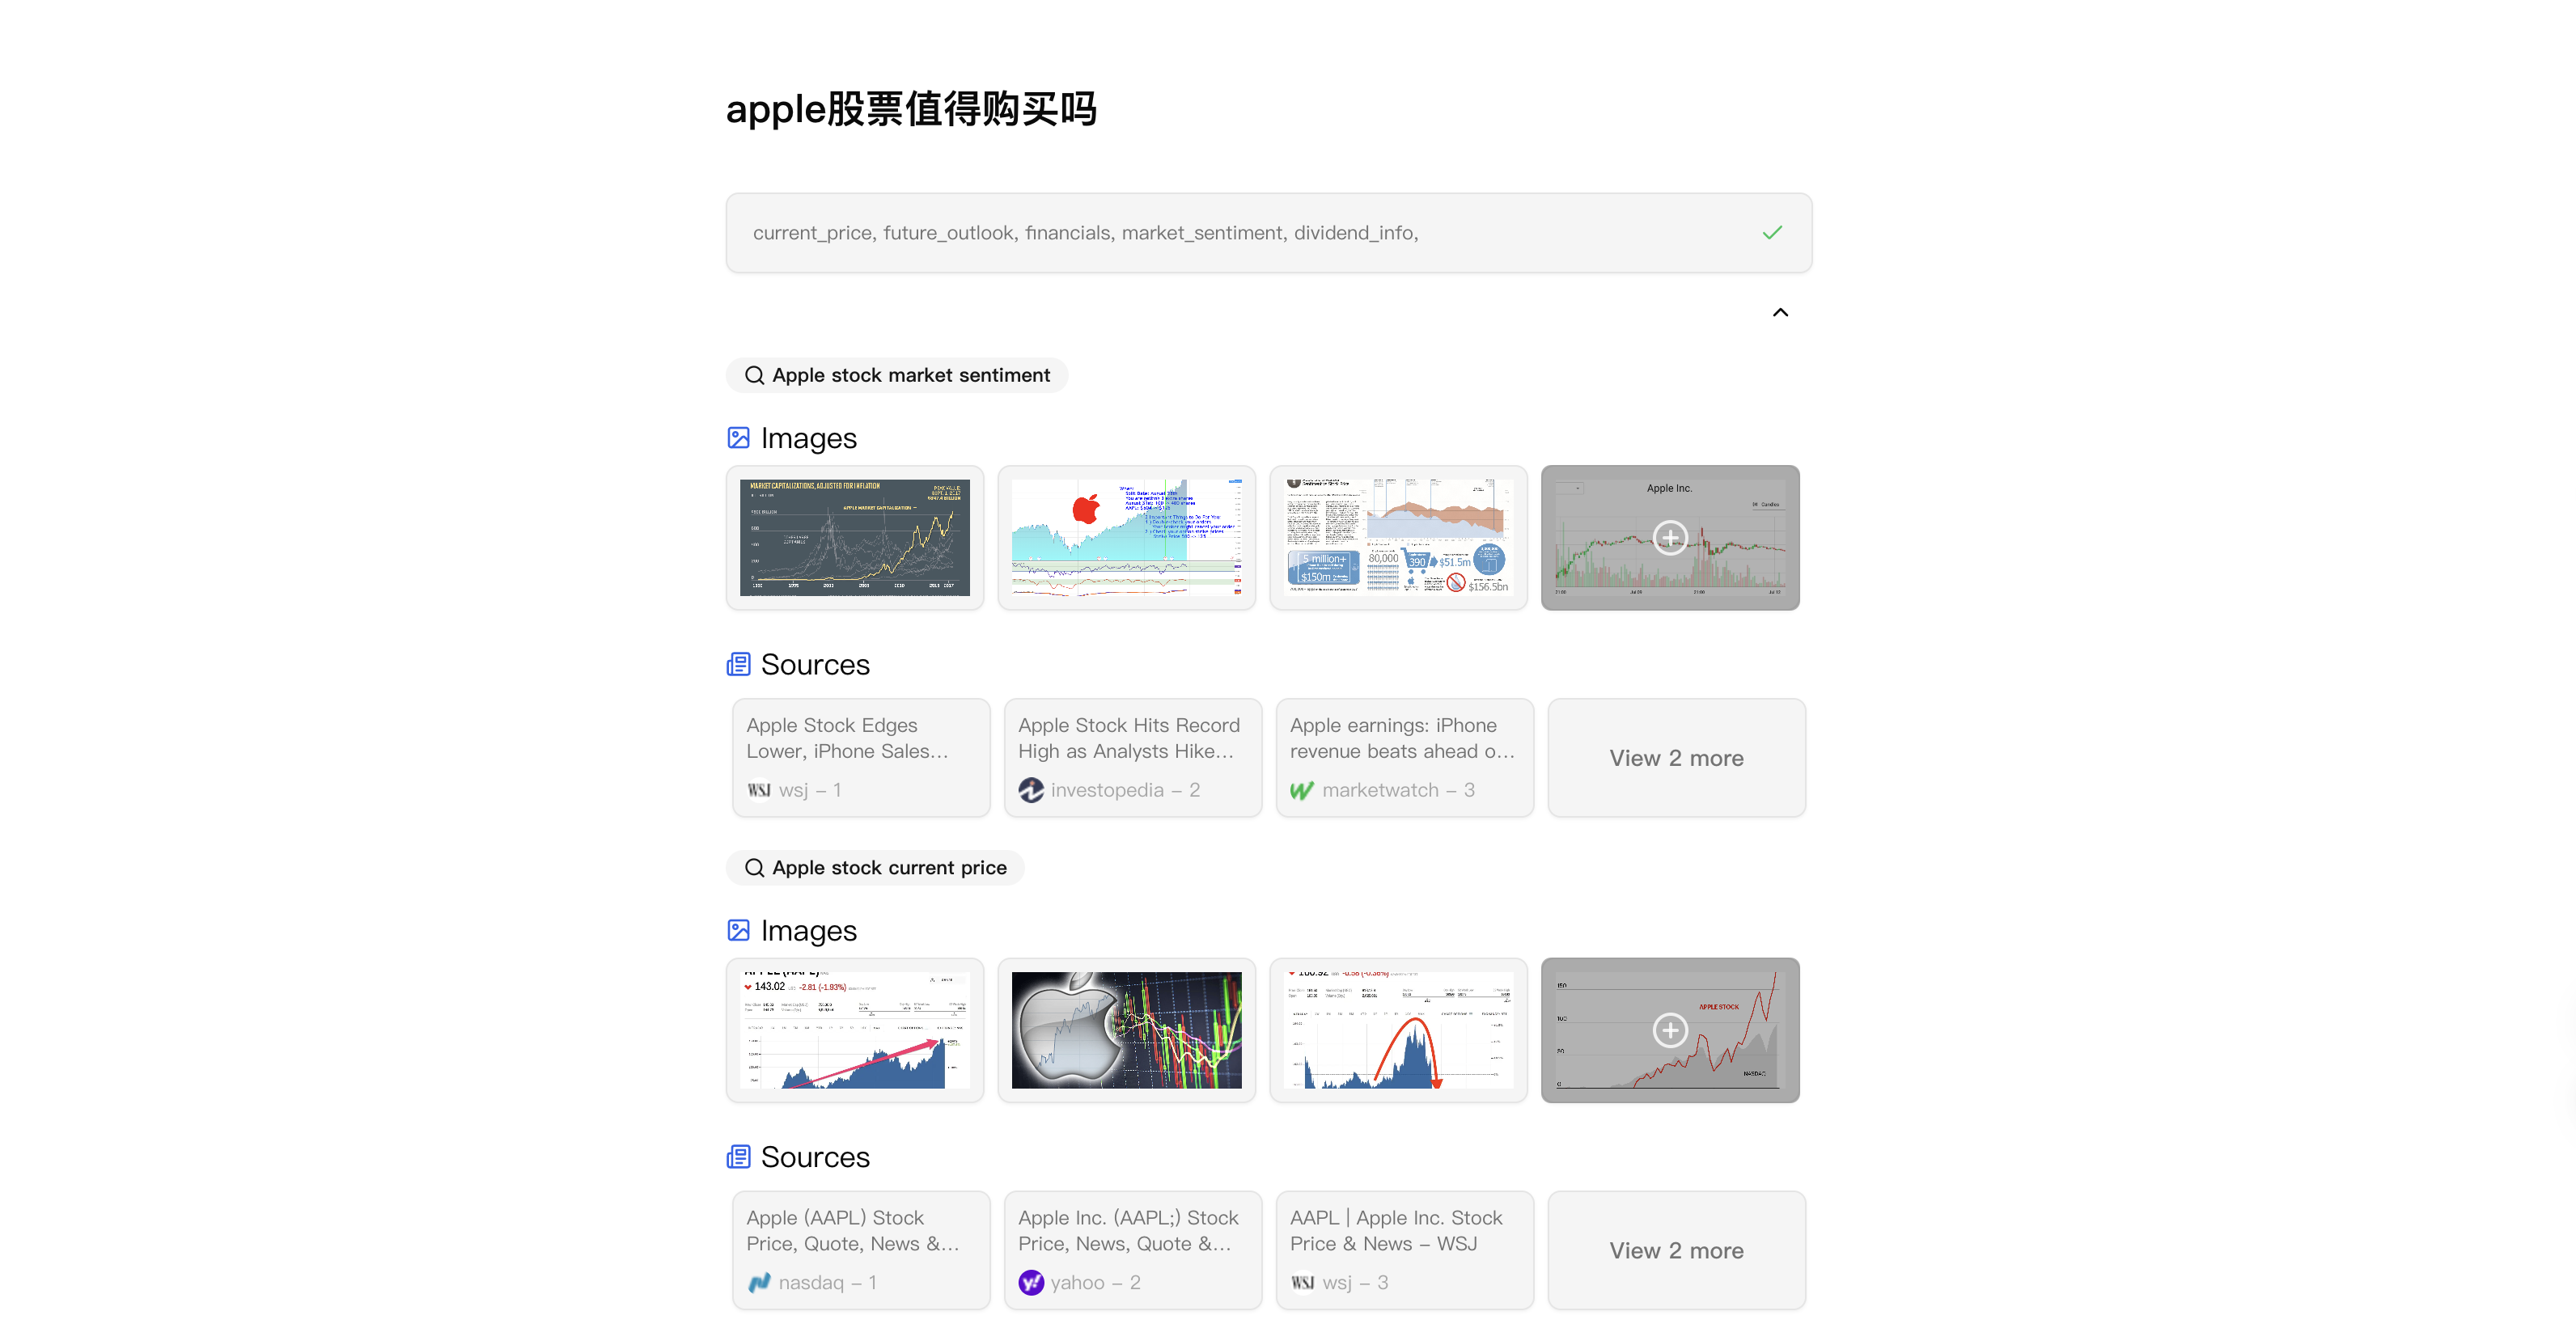The height and width of the screenshot is (1328, 2576).
Task: Click the Sources icon under current price
Action: (x=738, y=1157)
